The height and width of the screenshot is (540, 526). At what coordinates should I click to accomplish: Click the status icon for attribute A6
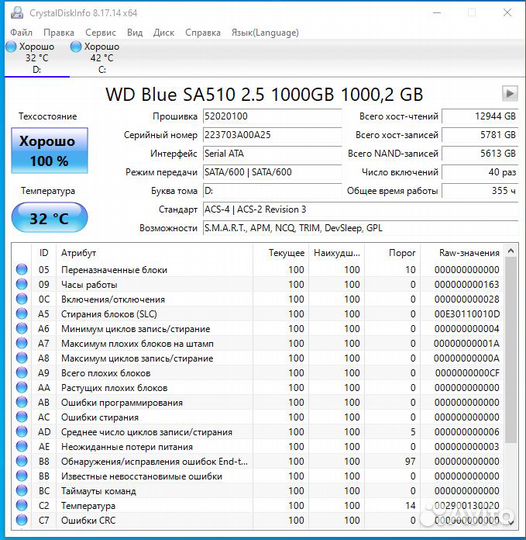coord(22,329)
